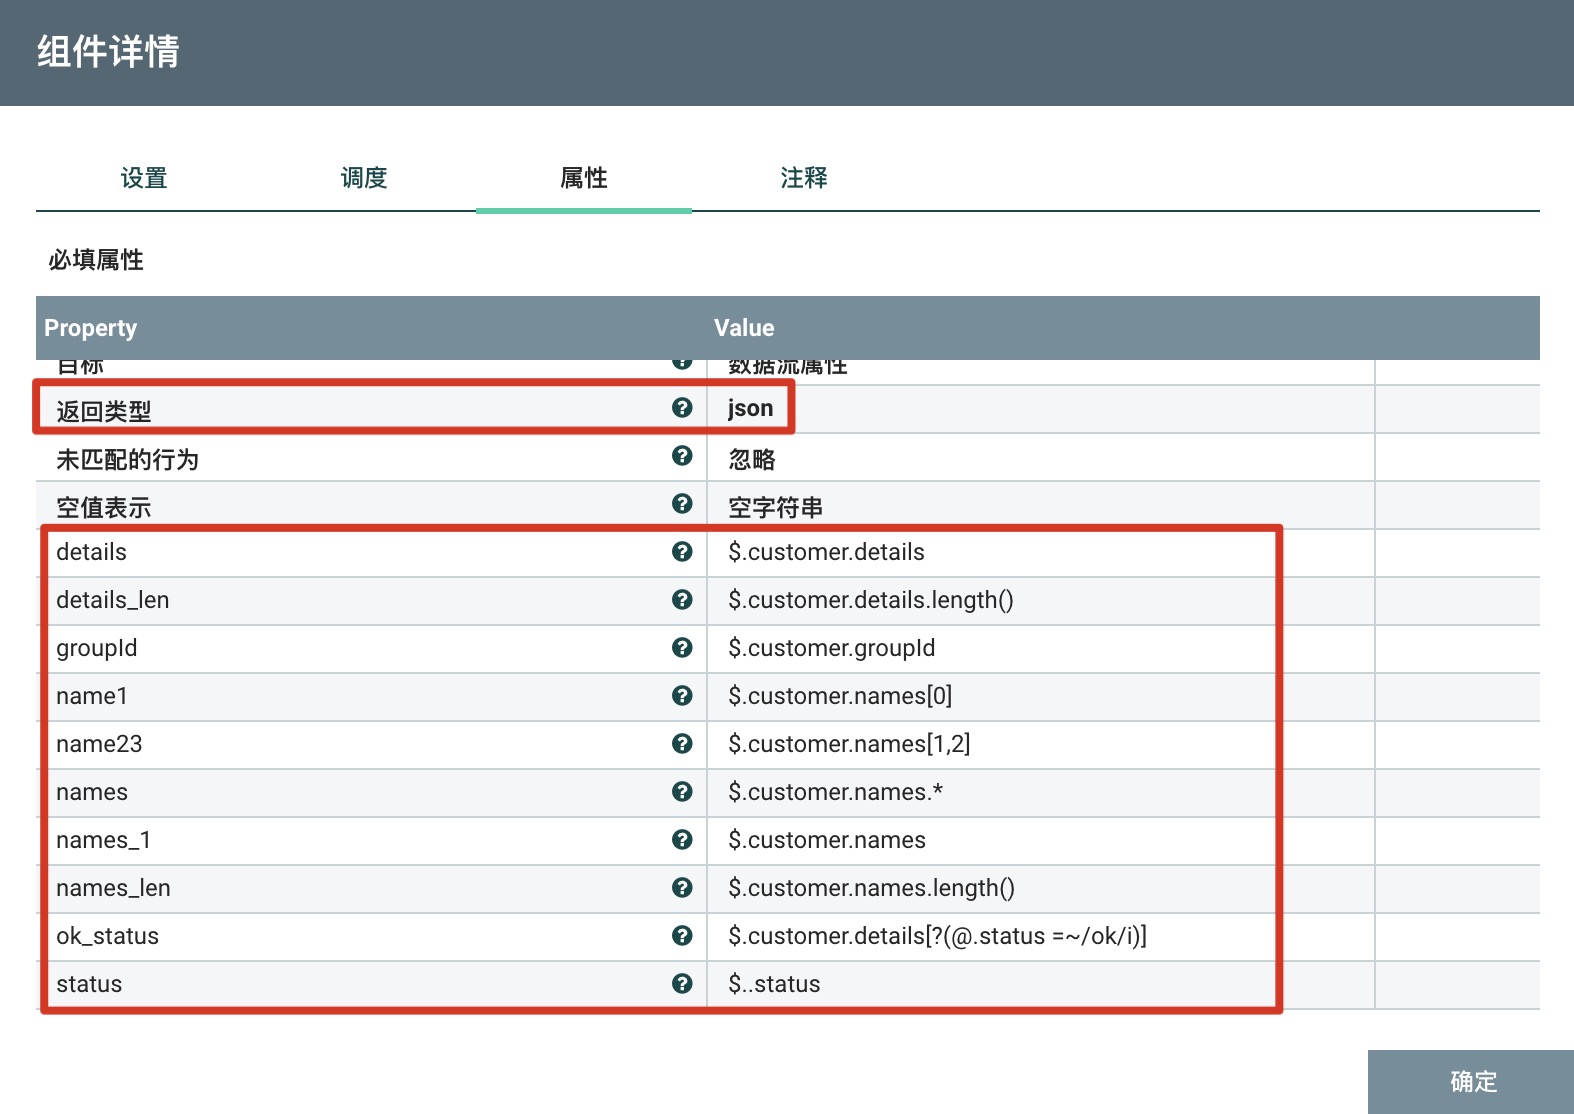
Task: Click help icon for 空值表示 property
Action: point(682,504)
